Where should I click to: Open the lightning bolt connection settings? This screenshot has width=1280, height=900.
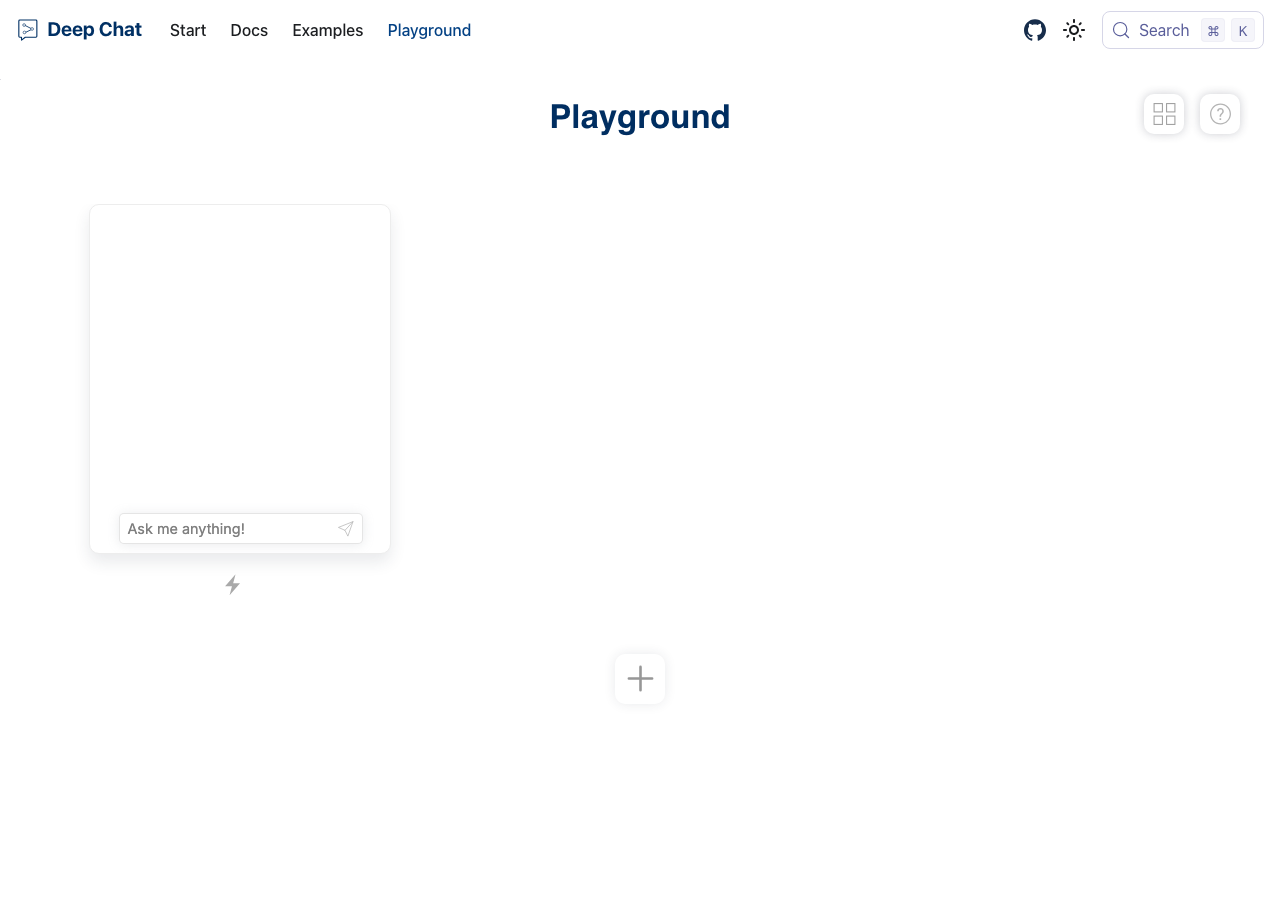pyautogui.click(x=232, y=585)
